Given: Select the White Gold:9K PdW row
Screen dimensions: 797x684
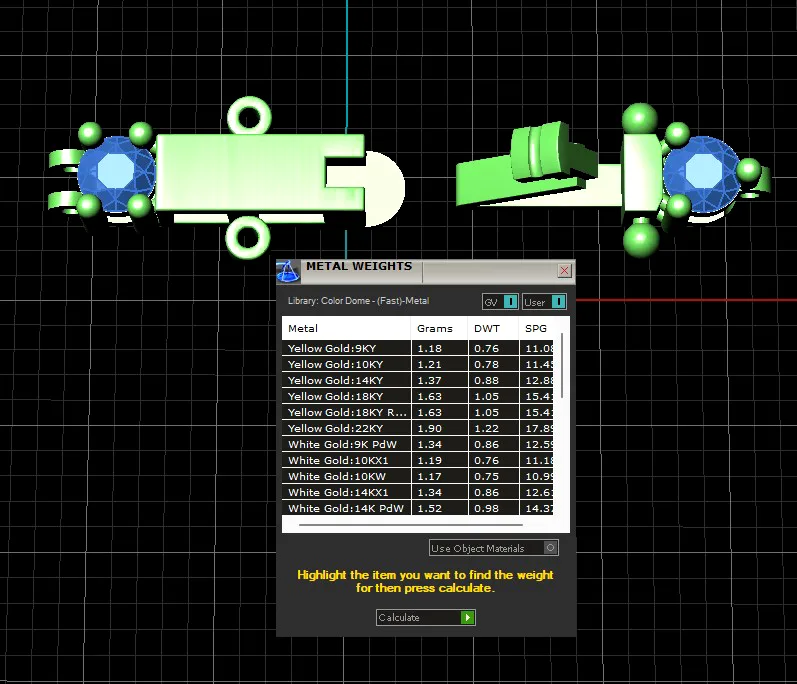Looking at the screenshot, I should click(x=417, y=444).
